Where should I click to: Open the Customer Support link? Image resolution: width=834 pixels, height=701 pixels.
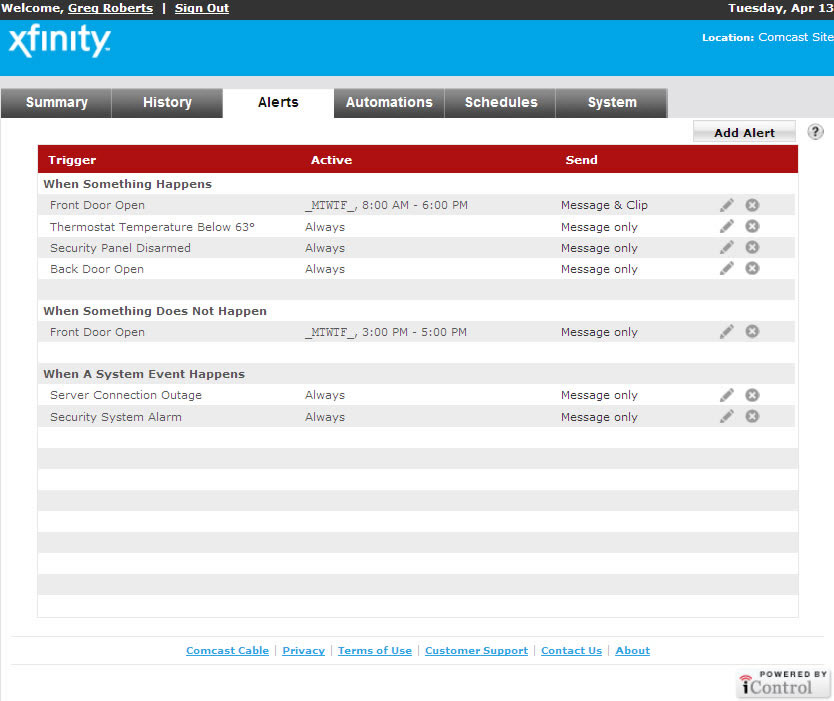pyautogui.click(x=476, y=650)
